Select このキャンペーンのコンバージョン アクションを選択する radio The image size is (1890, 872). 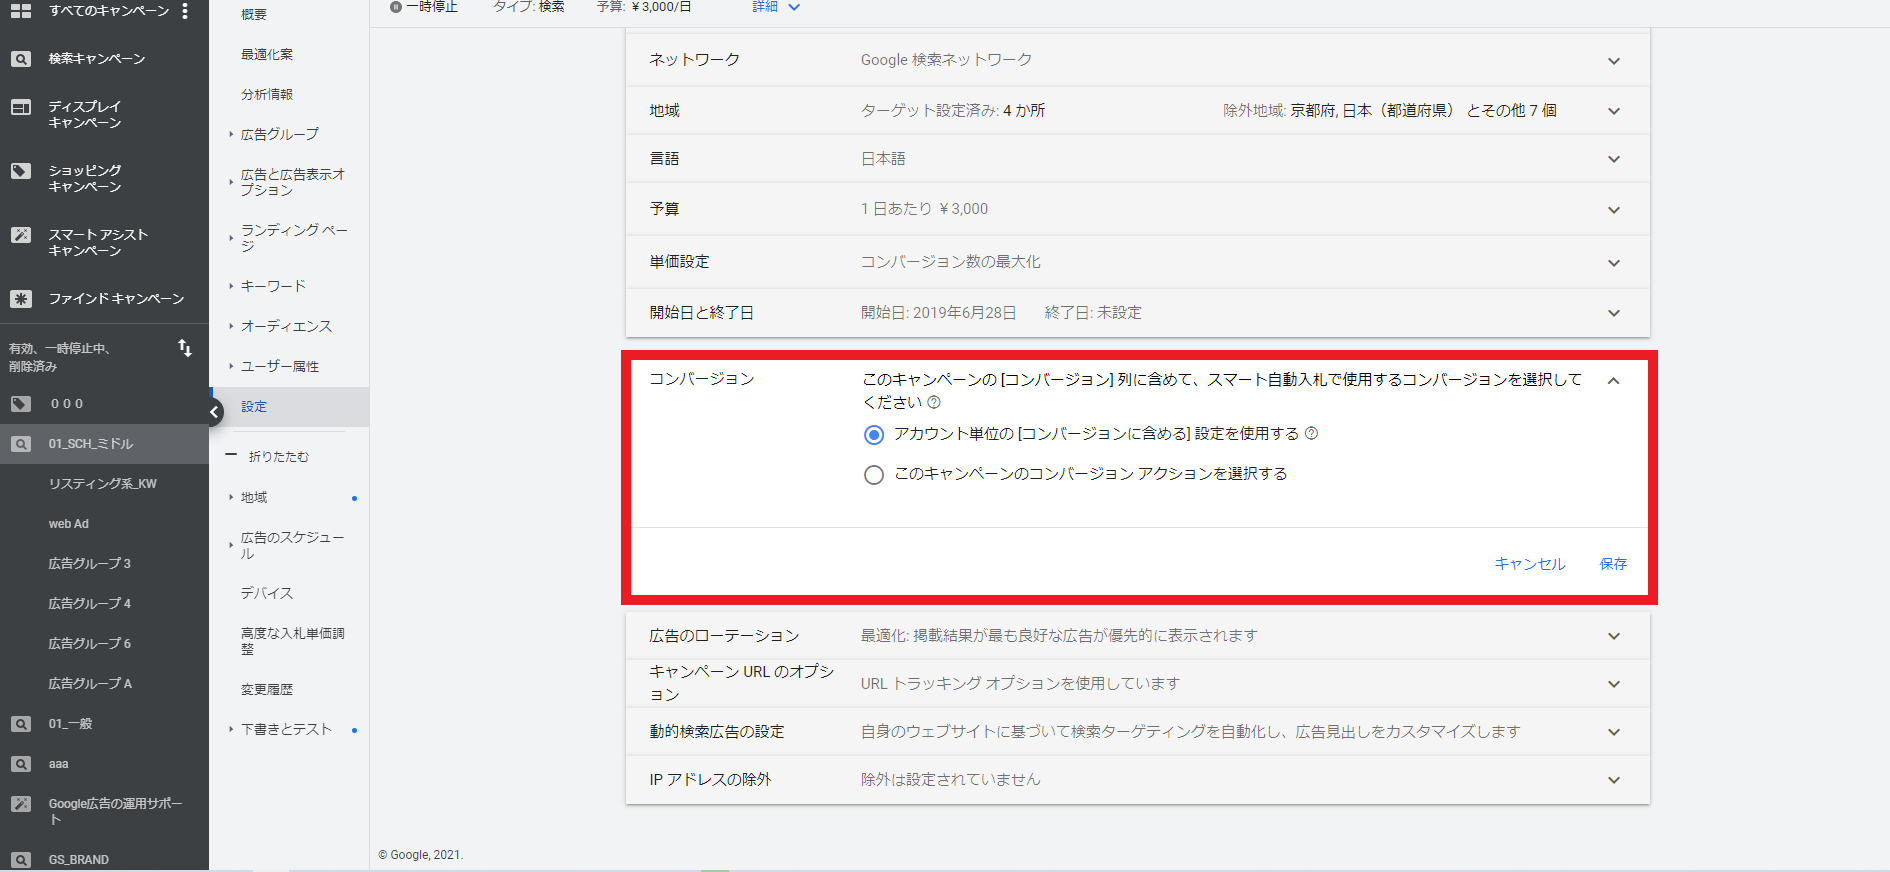[874, 475]
